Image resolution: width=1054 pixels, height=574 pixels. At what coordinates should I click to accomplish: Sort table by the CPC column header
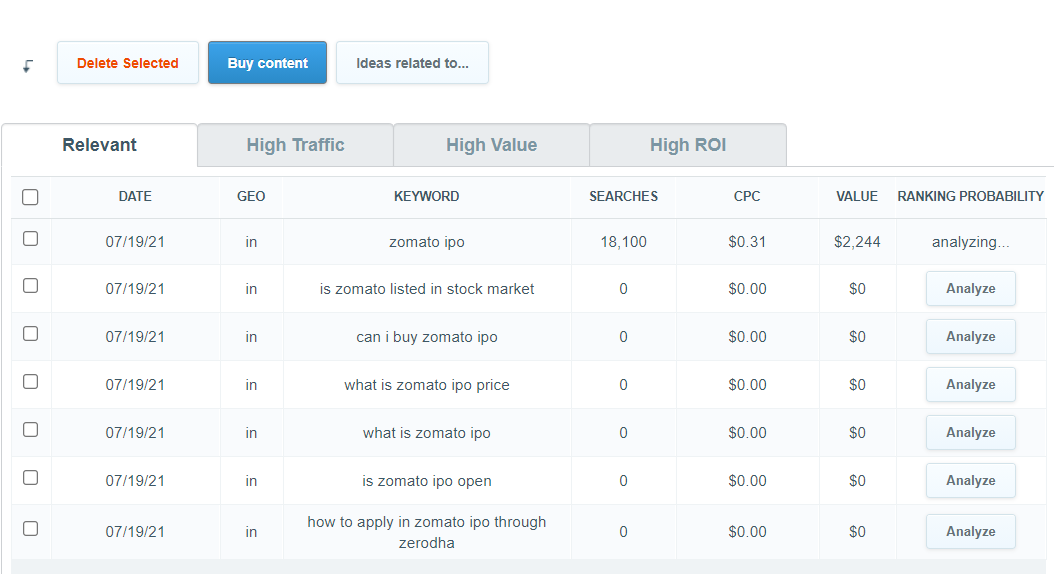pos(747,197)
